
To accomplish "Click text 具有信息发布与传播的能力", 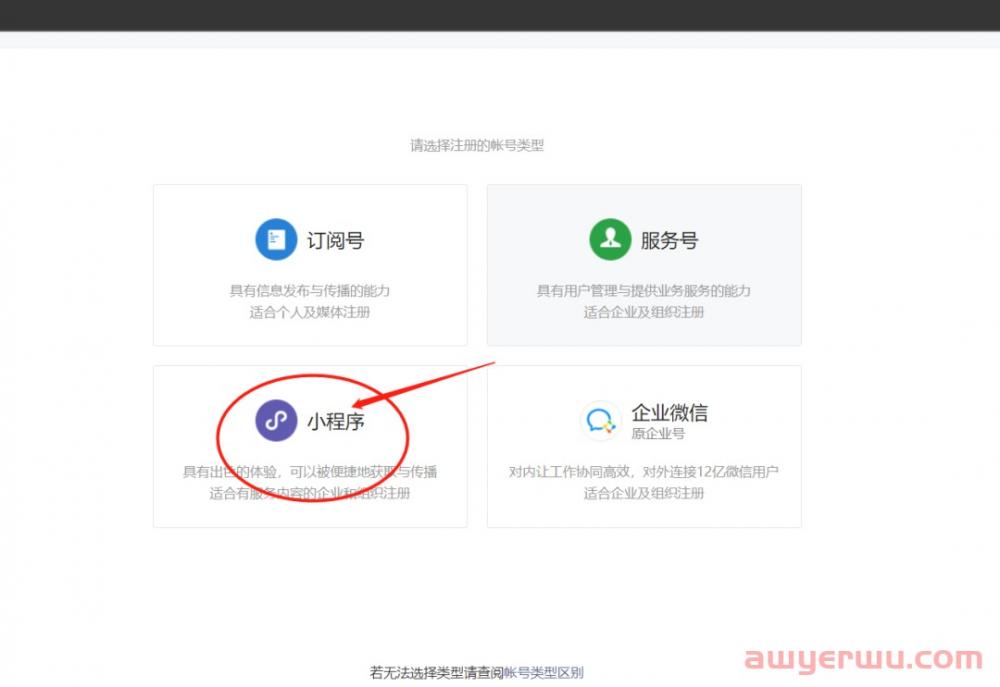I will click(x=310, y=291).
